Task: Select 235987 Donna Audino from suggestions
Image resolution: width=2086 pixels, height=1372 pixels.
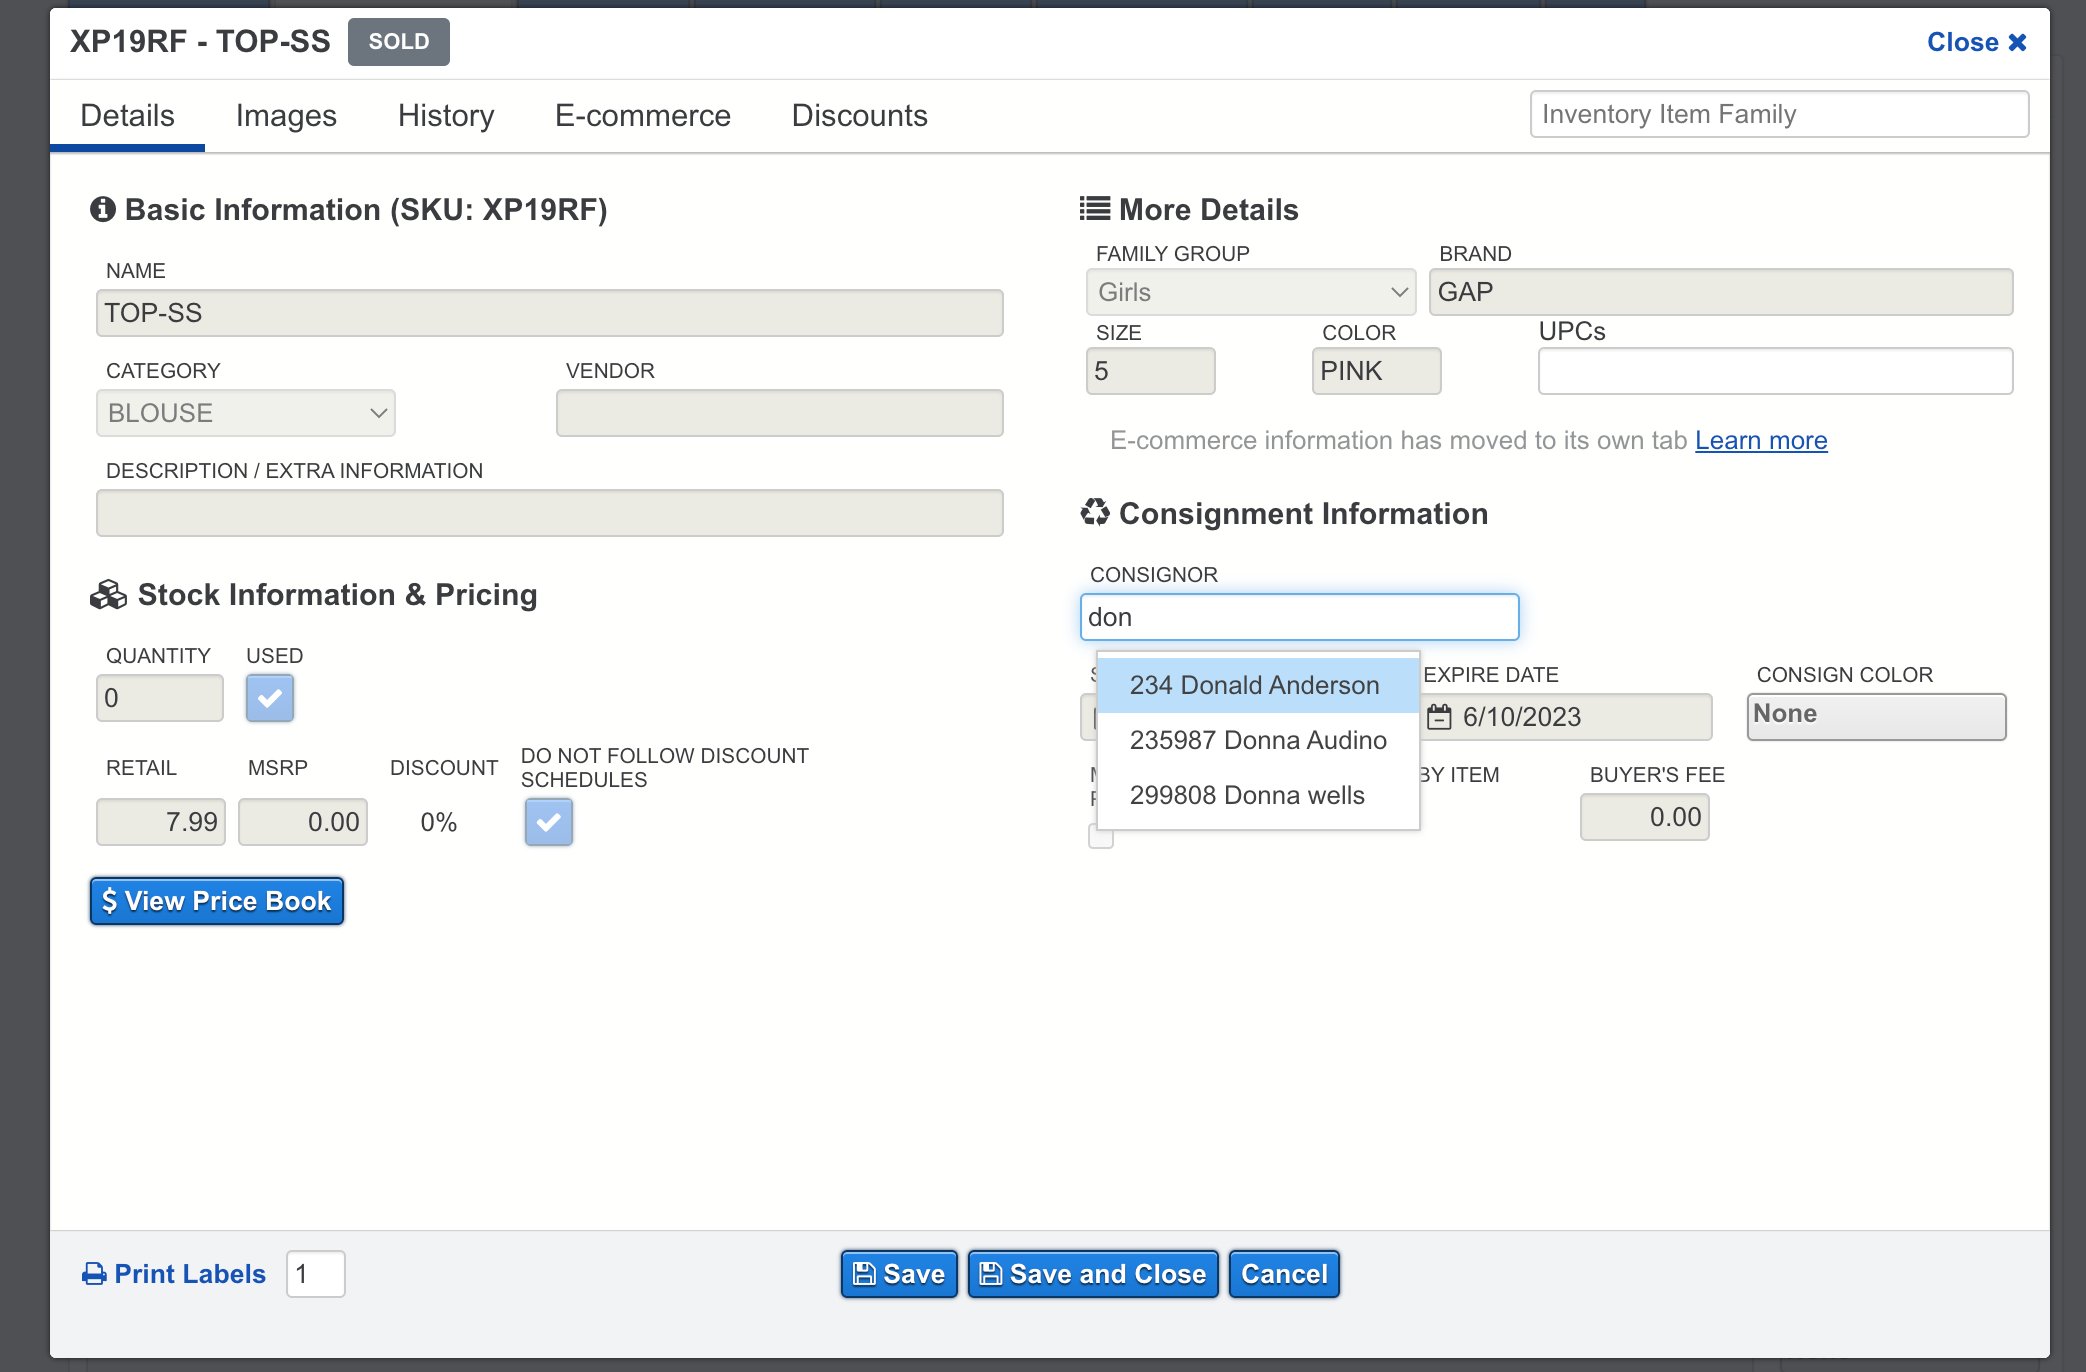Action: pos(1257,740)
